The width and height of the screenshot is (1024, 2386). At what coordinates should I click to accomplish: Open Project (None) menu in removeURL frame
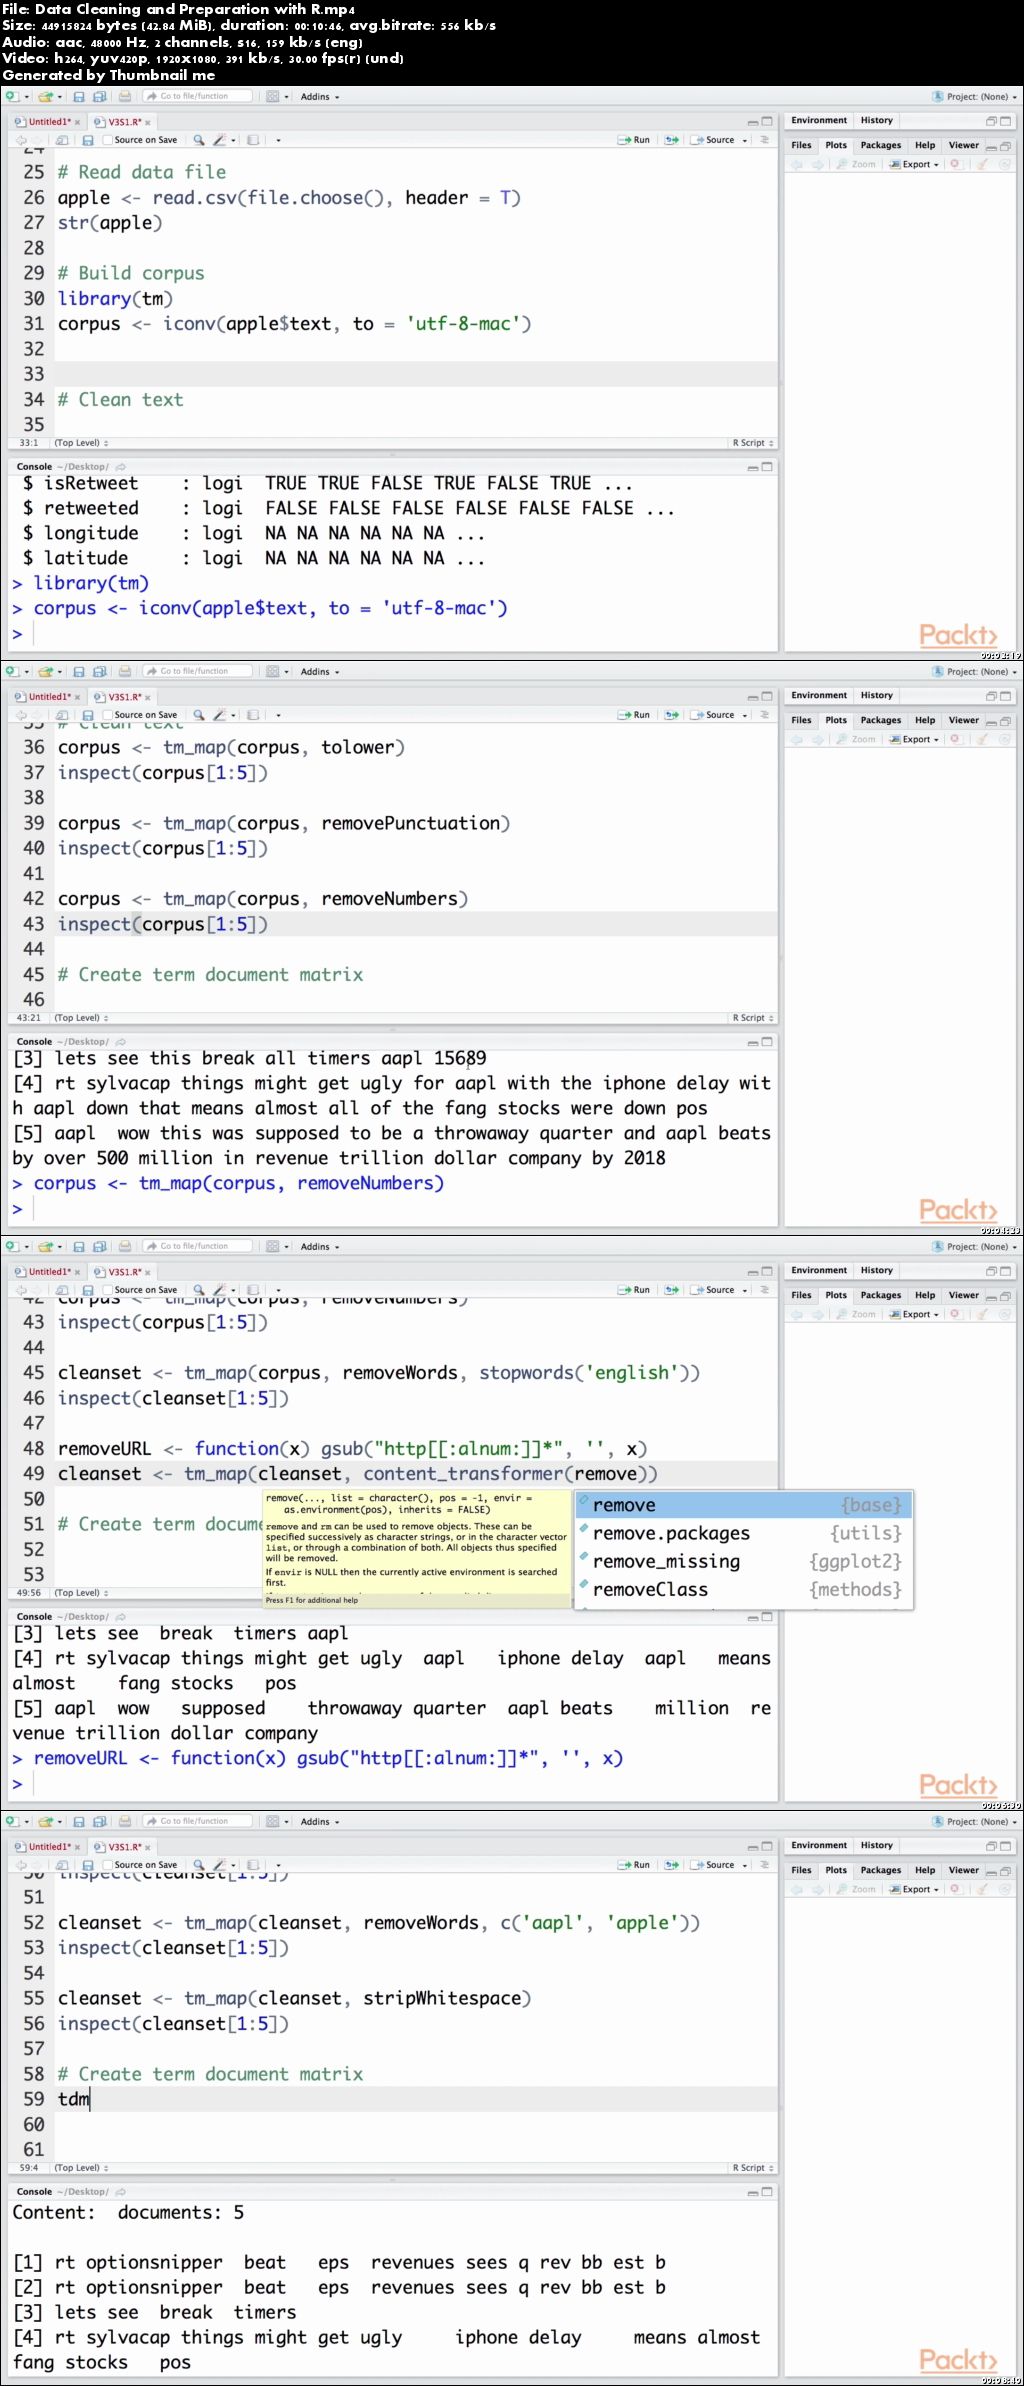point(974,1247)
